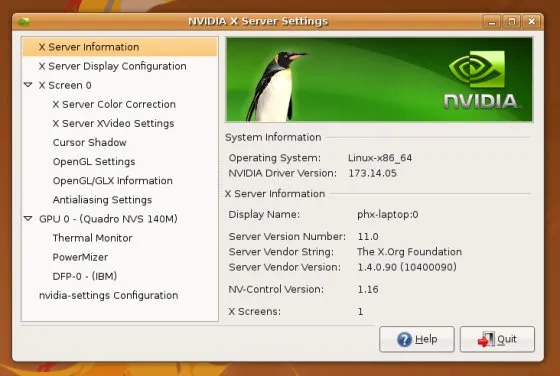Click the System Information section heading
Screen dimensions: 560x376
point(273,137)
